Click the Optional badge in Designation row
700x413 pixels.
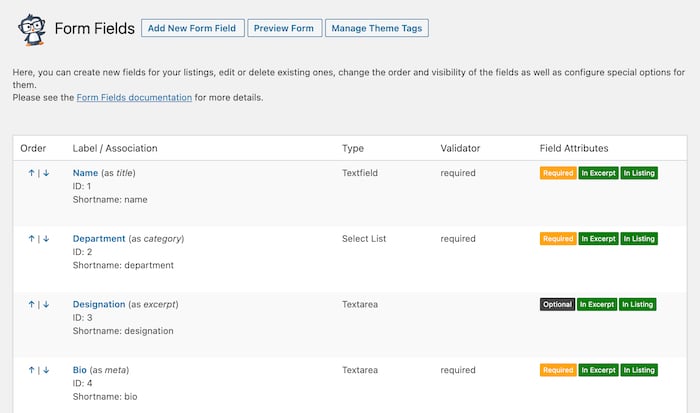[557, 305]
